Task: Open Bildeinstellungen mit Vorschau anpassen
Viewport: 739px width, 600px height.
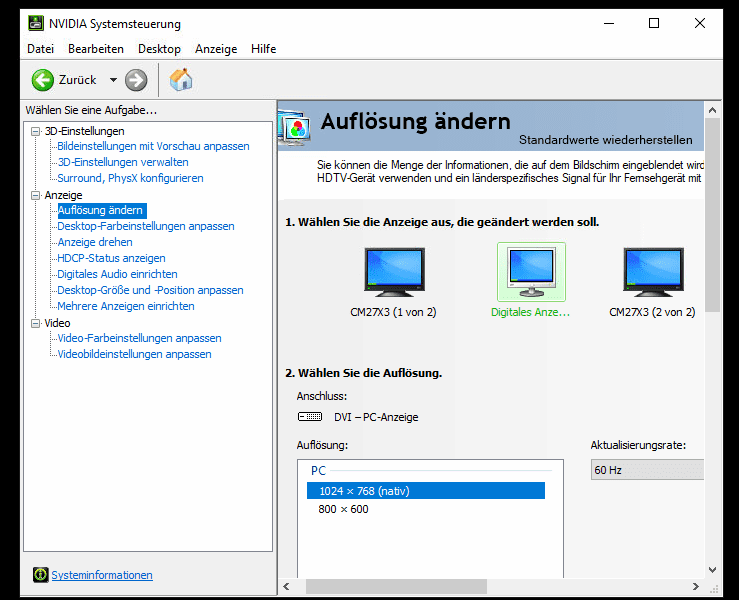Action: tap(153, 146)
